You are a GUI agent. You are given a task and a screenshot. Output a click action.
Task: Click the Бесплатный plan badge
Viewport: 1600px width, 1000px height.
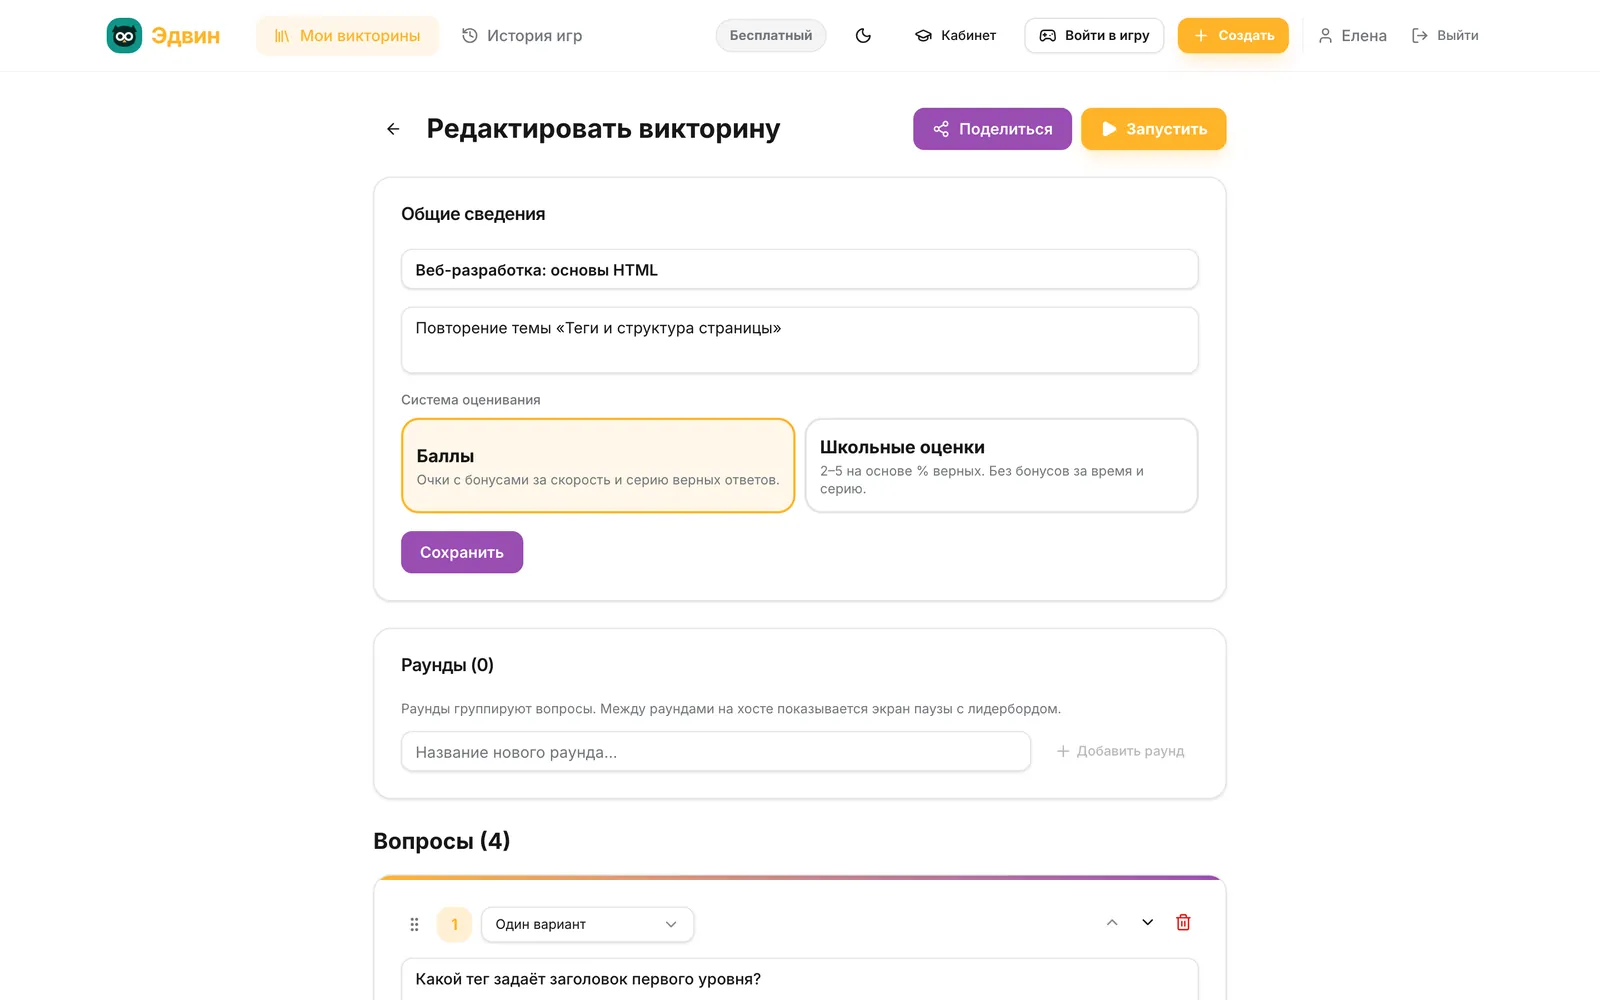[771, 36]
